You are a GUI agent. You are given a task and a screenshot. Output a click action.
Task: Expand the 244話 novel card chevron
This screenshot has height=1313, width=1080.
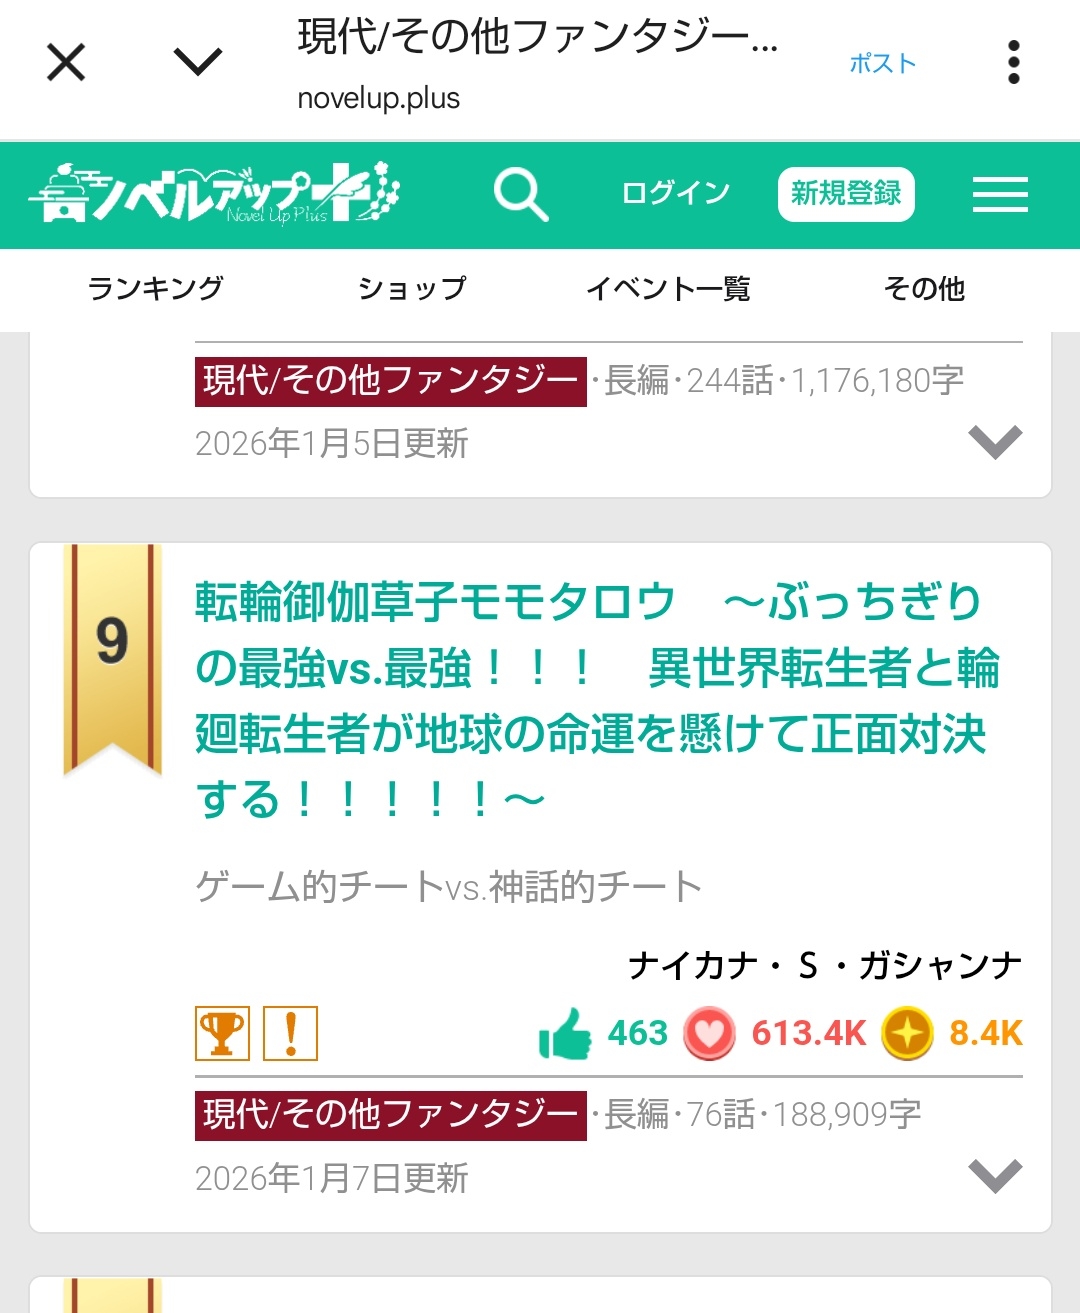tap(995, 441)
